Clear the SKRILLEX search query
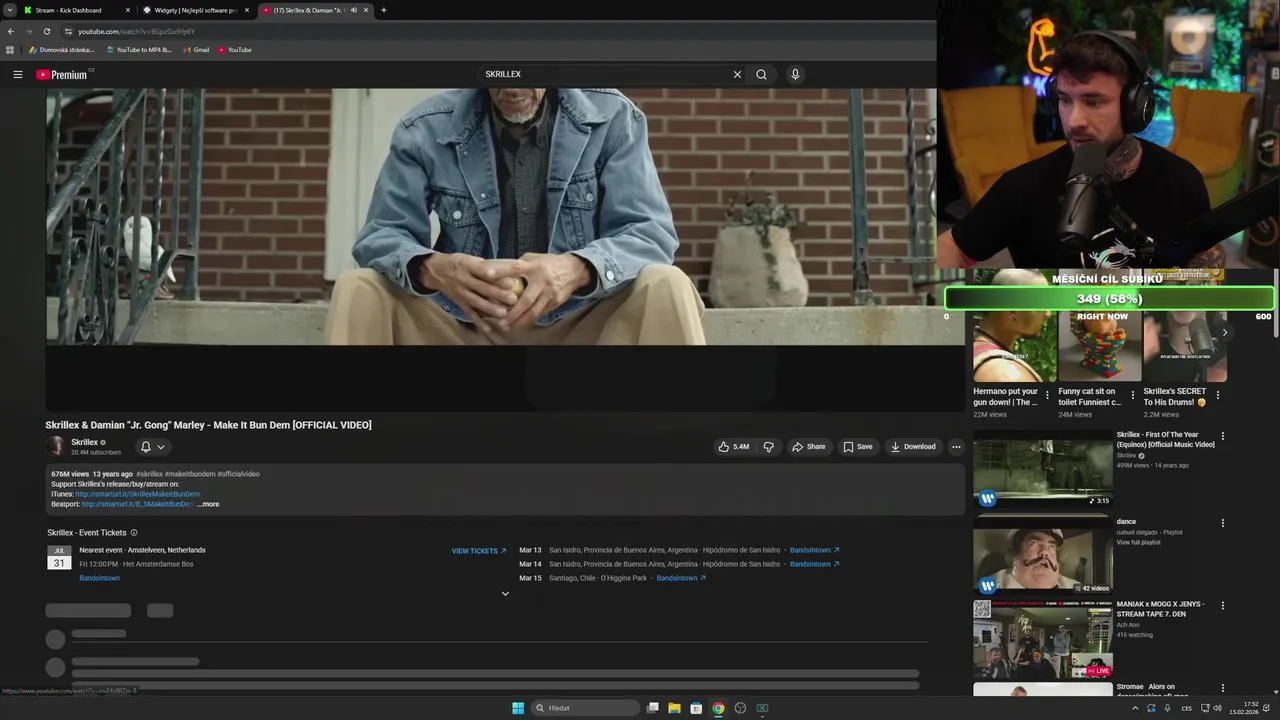Viewport: 1280px width, 720px height. point(737,74)
